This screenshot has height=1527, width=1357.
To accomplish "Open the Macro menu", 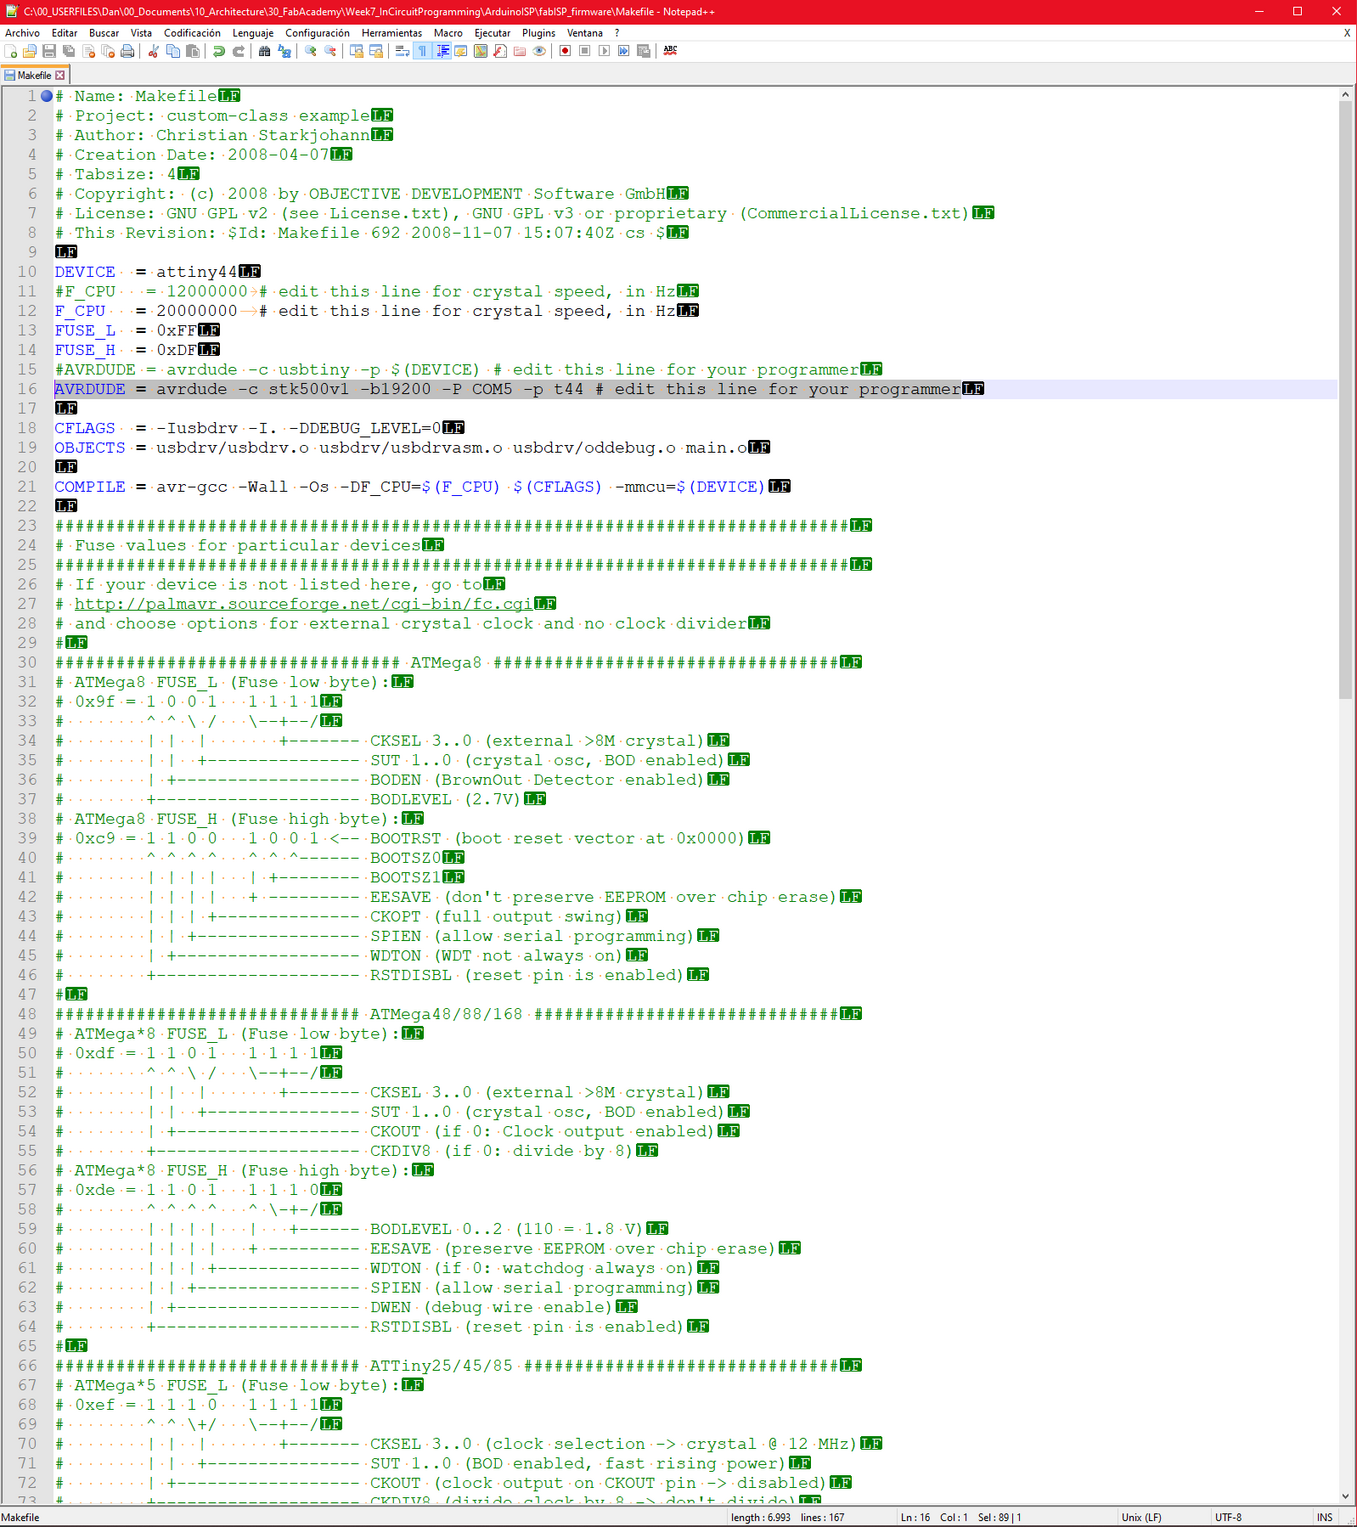I will (x=448, y=33).
